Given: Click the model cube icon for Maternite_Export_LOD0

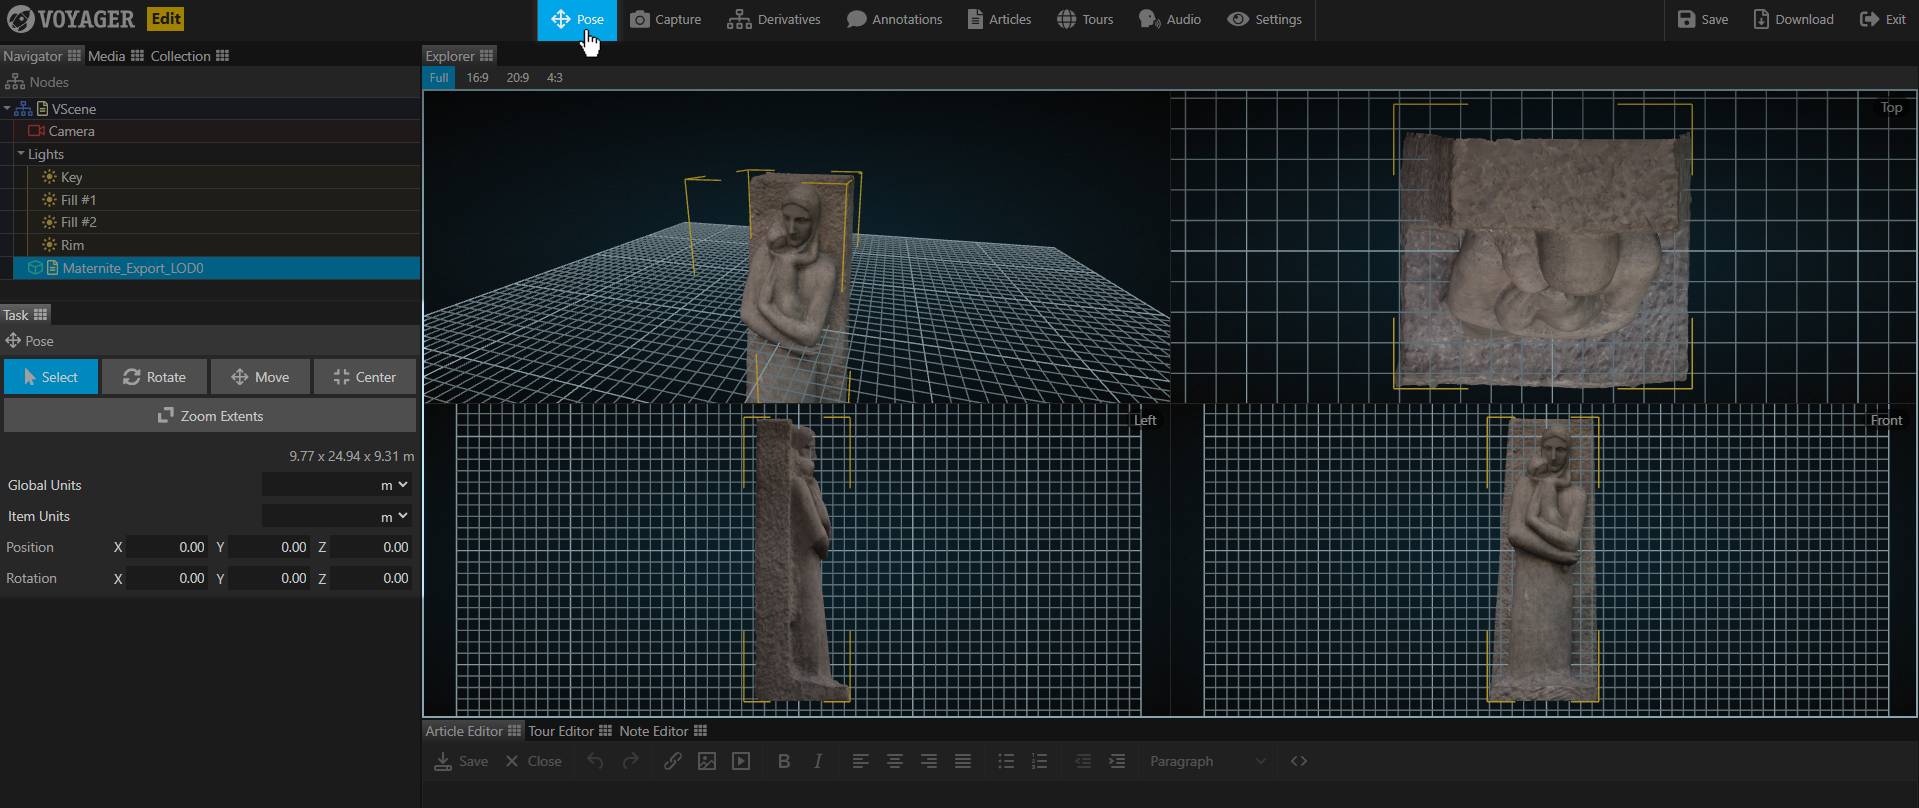Looking at the screenshot, I should tap(35, 268).
